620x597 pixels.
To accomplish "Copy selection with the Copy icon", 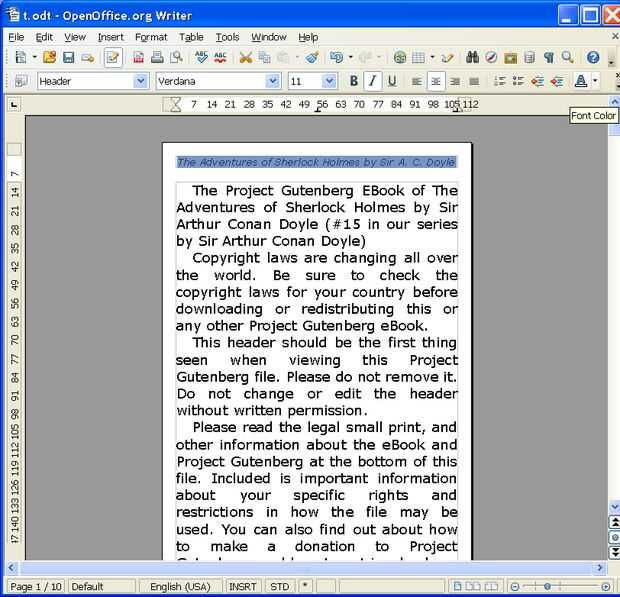I will click(x=264, y=58).
